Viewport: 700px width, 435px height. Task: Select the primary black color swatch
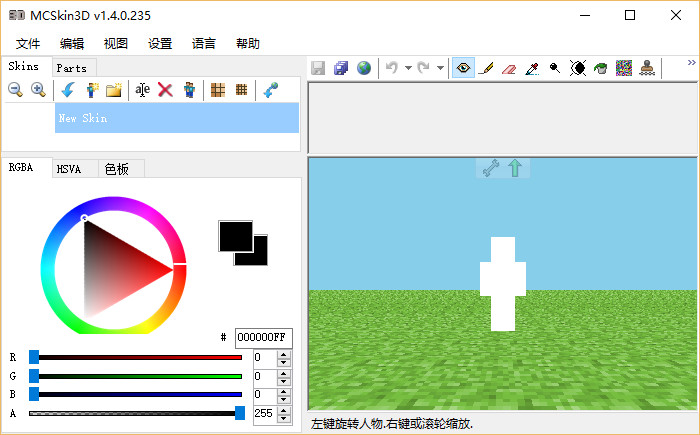[x=236, y=236]
